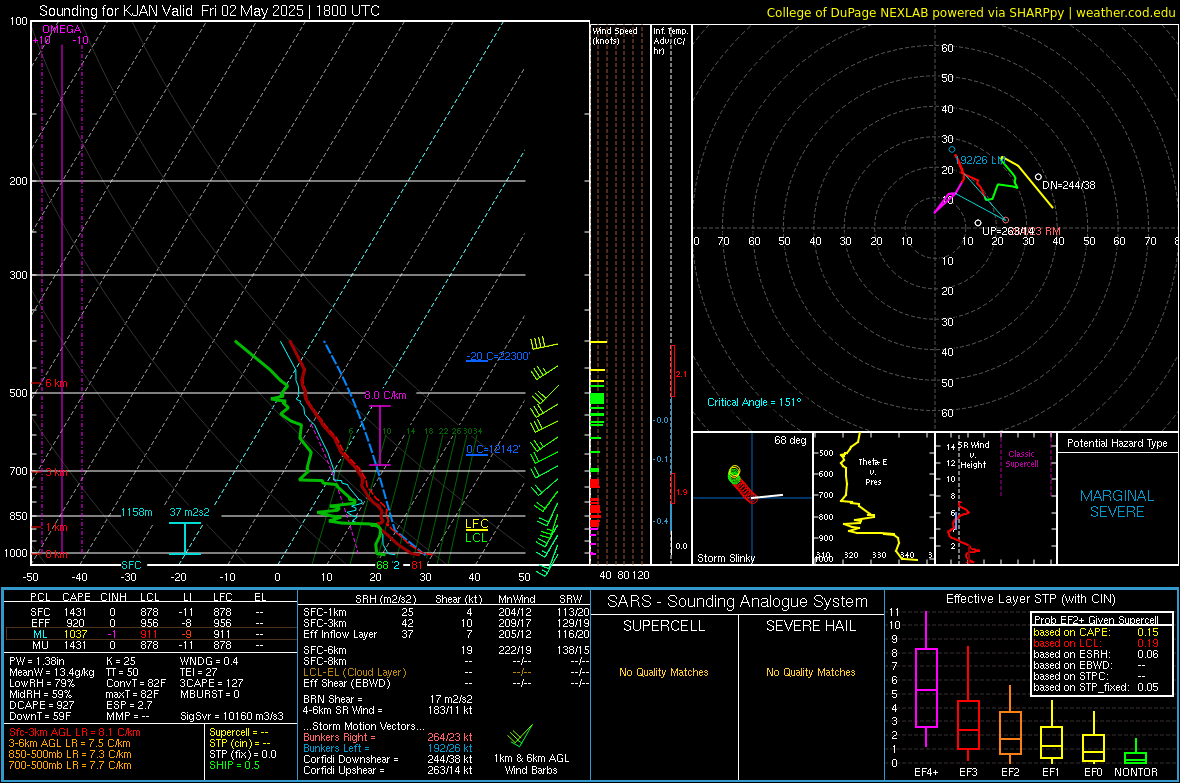1180x783 pixels.
Task: Select the highlighted 'ML' parcel row
Action: click(x=150, y=635)
